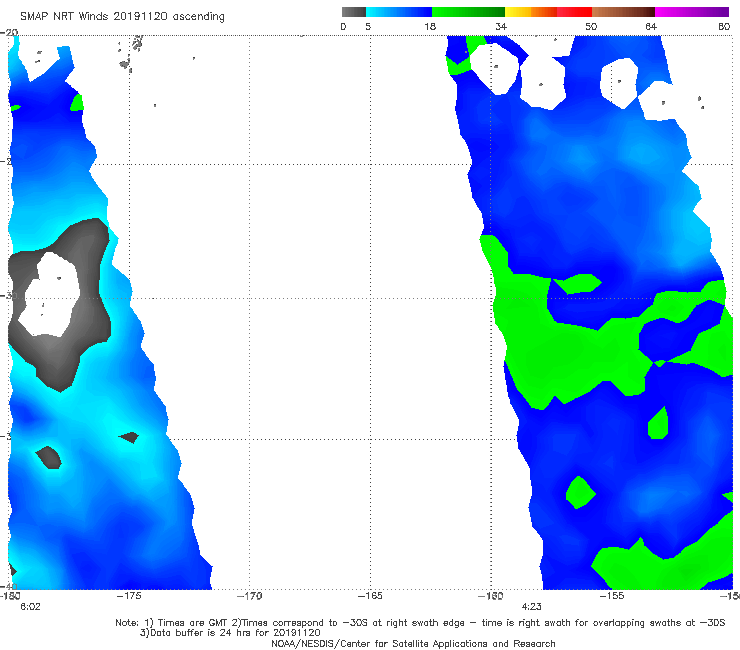The image size is (740, 650).
Task: Click the '-170' longitude axis label
Action: click(x=250, y=596)
